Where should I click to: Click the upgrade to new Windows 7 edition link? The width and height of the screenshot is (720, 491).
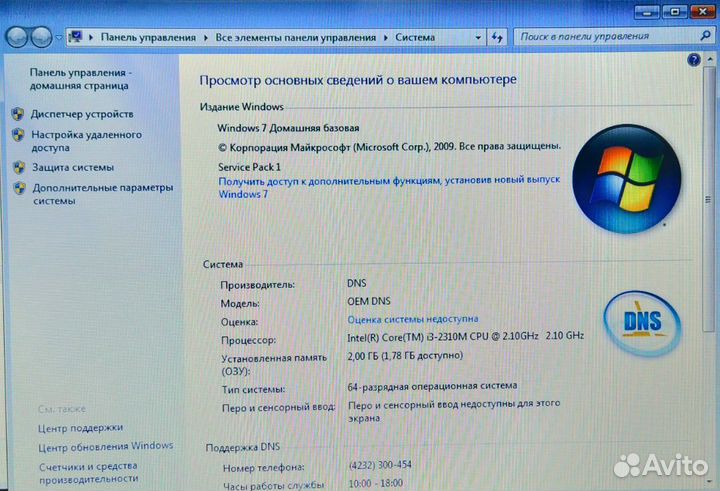click(389, 187)
